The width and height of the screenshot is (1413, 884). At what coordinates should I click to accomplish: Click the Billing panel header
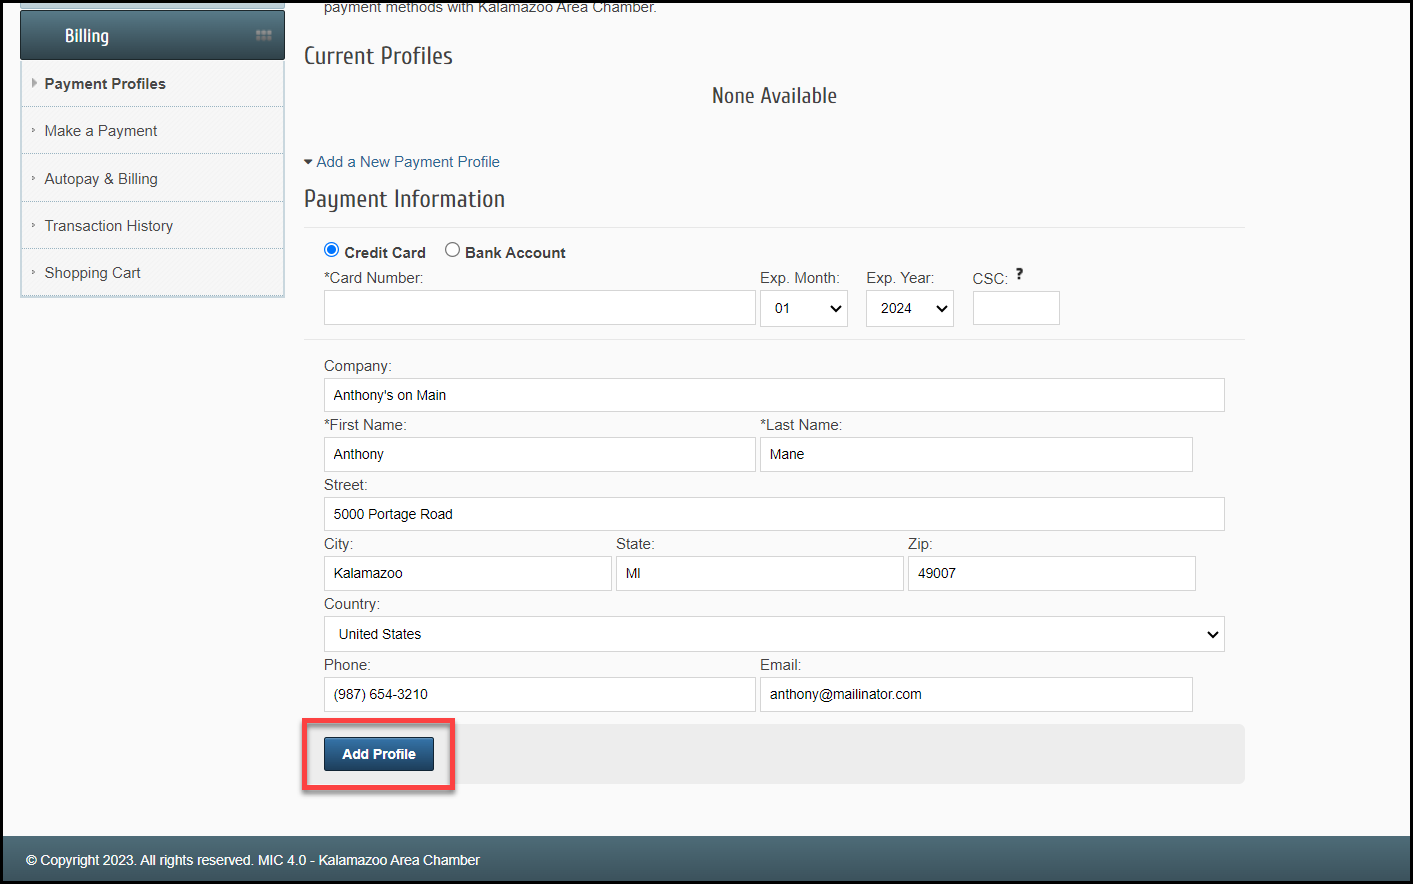click(152, 35)
